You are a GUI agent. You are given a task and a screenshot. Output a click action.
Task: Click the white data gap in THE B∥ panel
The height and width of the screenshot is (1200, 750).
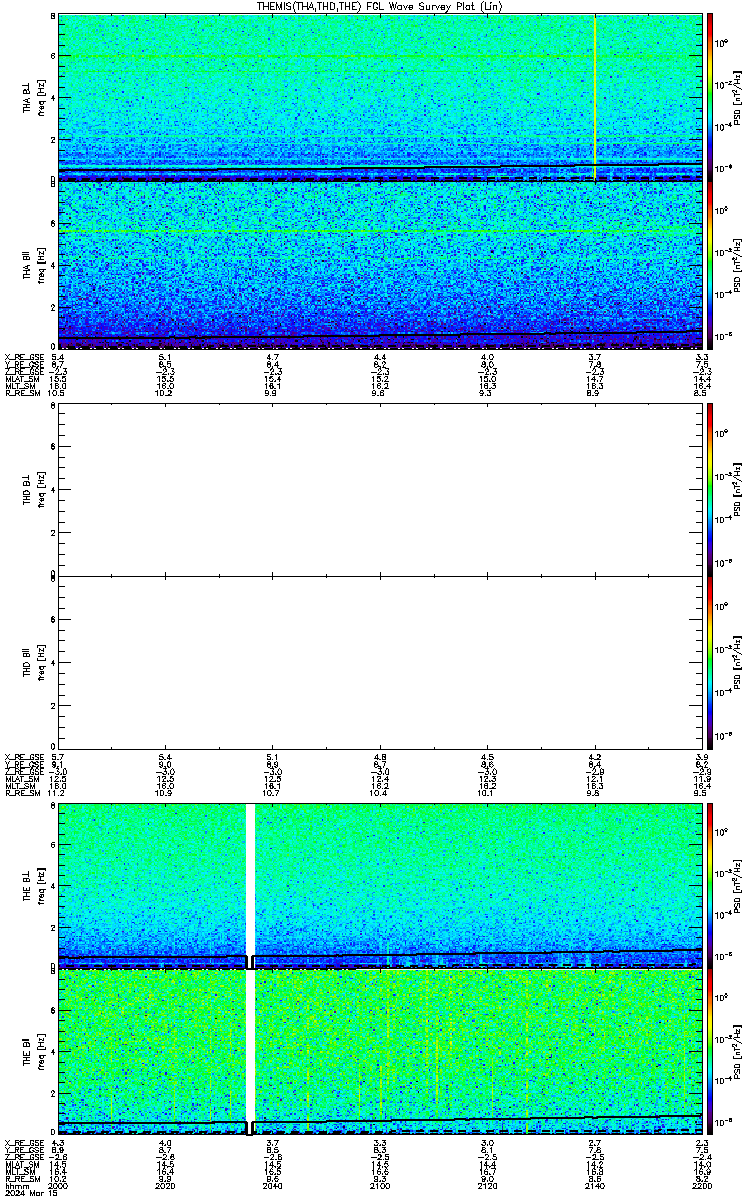[x=251, y=1052]
